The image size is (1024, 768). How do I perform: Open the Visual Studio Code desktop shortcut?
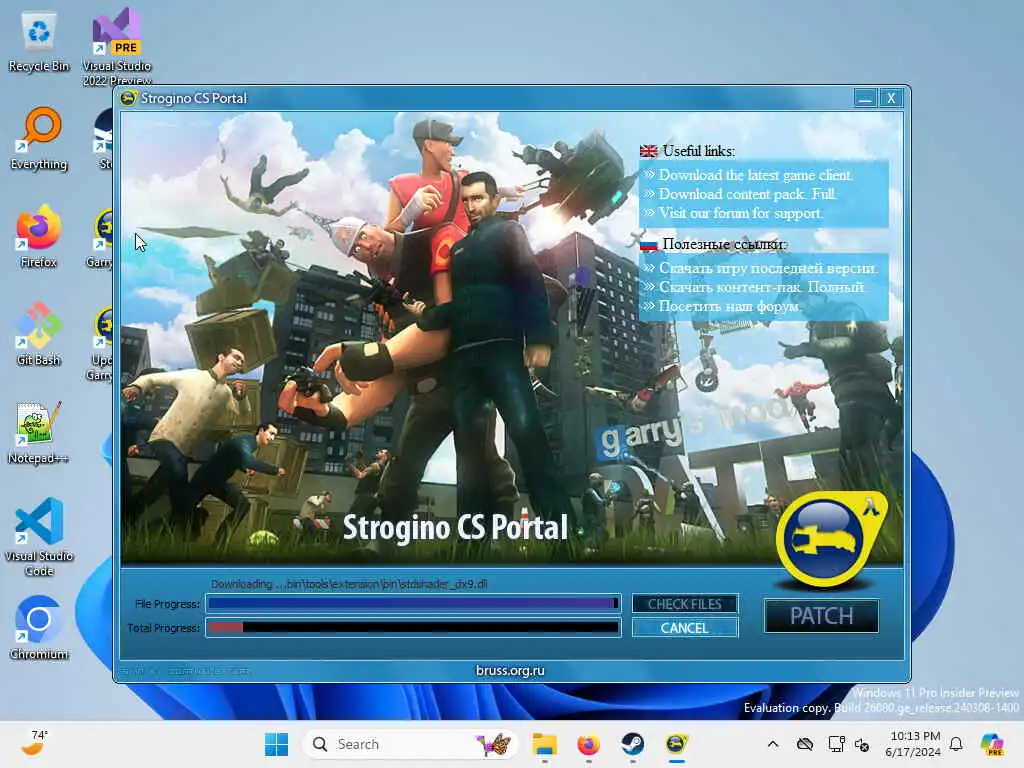tap(39, 537)
